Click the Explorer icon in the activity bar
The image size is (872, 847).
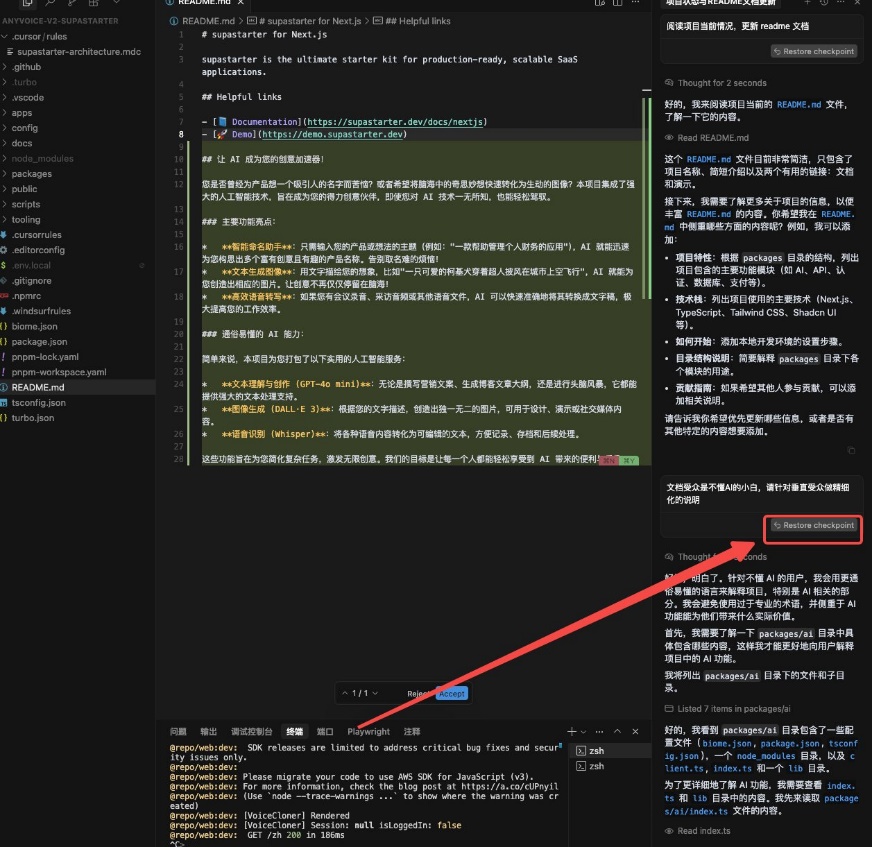pos(28,4)
